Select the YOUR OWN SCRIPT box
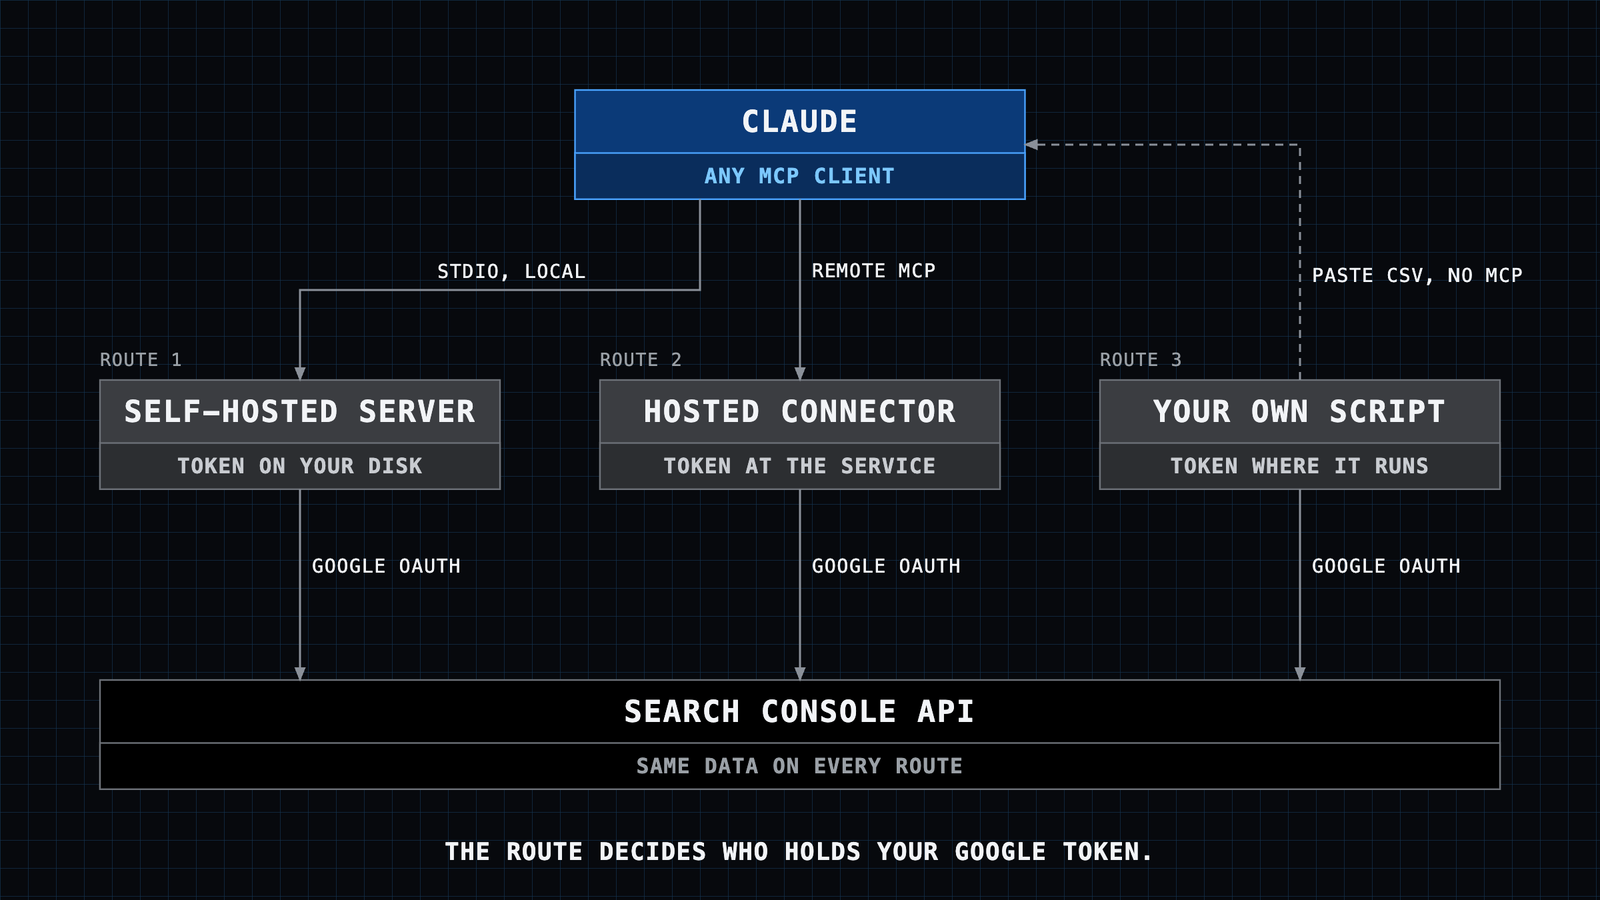1600x900 pixels. pos(1300,434)
